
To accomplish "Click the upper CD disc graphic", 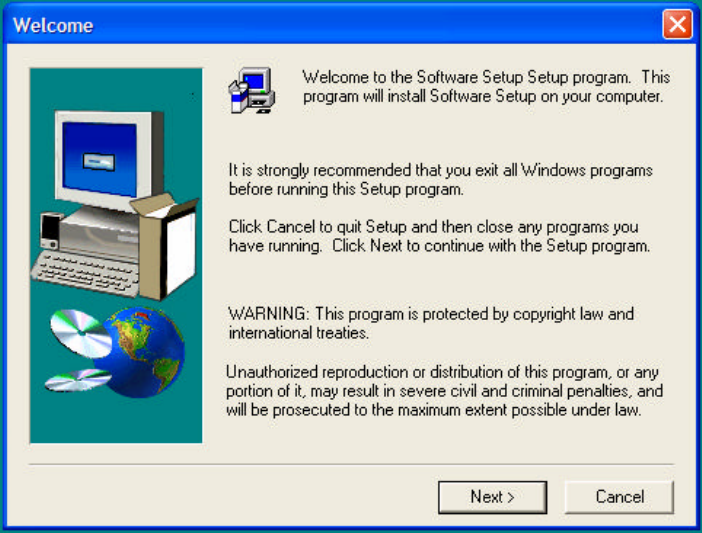I will (x=81, y=333).
